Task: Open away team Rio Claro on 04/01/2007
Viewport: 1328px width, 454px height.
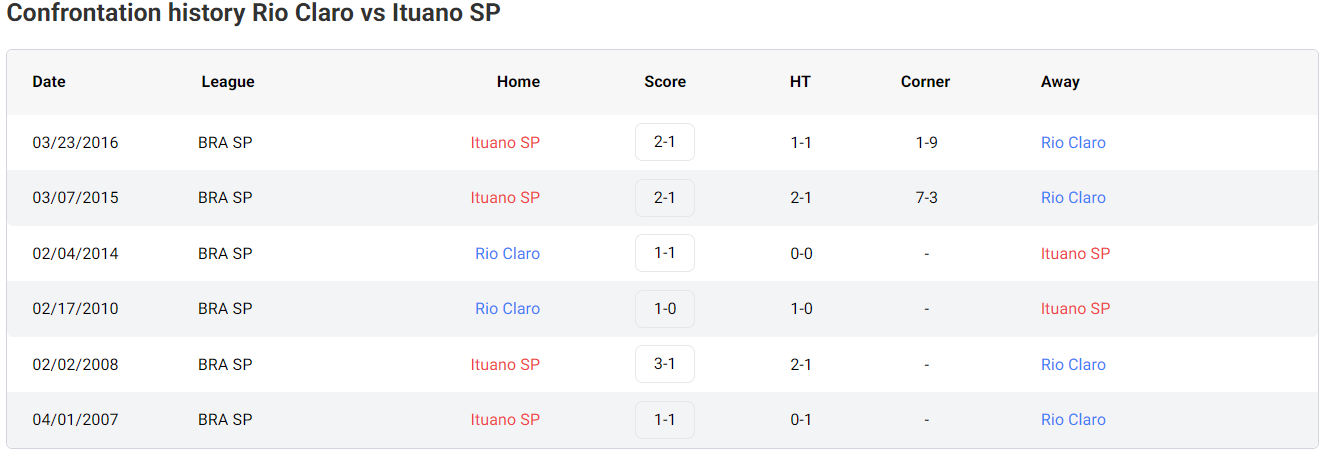Action: pos(1073,420)
